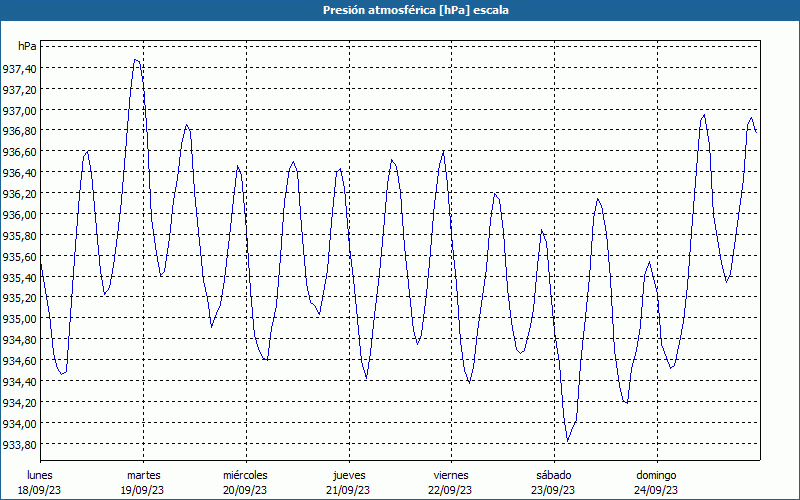Click the 934,20 axis value
This screenshot has width=800, height=500.
20,402
